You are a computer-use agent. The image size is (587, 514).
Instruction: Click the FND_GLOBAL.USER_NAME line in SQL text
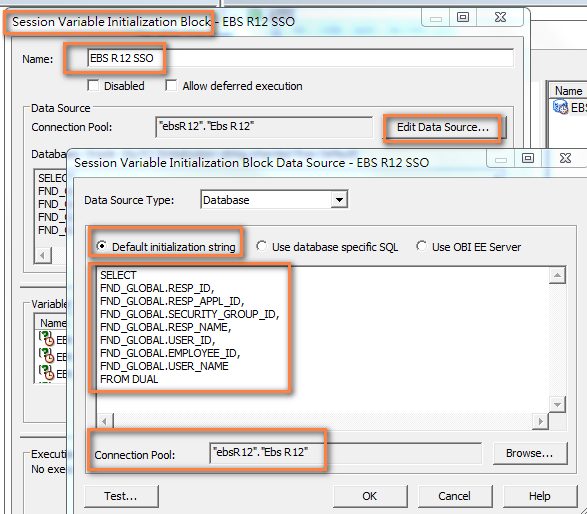[164, 366]
